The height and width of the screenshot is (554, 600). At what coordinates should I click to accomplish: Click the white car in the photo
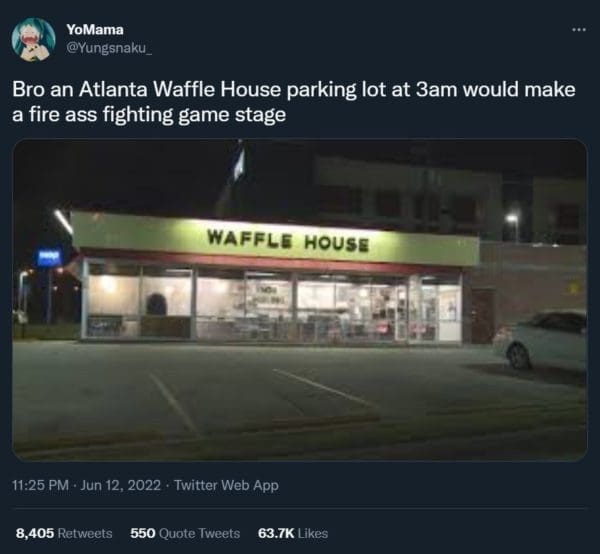coord(540,339)
